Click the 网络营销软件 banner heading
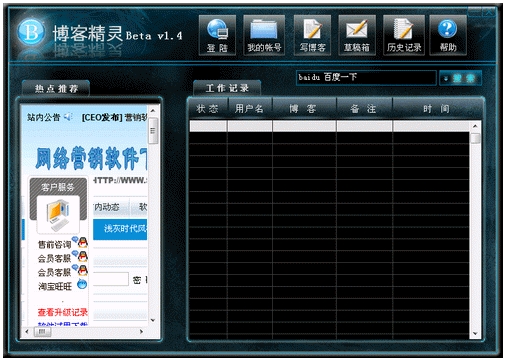Viewport: 507px width, 360px height. [x=91, y=158]
